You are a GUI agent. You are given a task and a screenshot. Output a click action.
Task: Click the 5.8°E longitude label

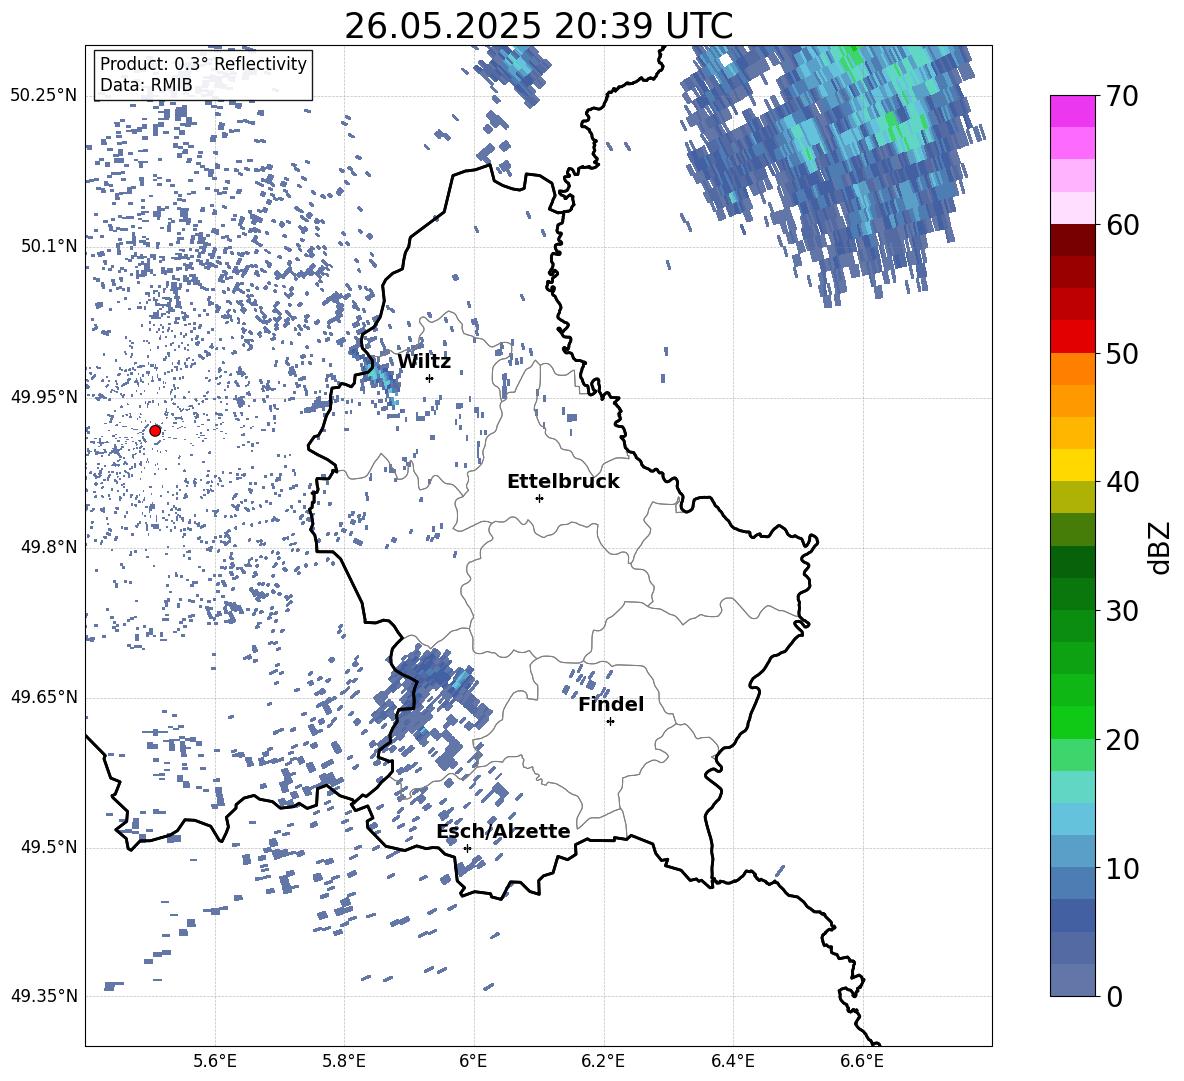tap(344, 1061)
